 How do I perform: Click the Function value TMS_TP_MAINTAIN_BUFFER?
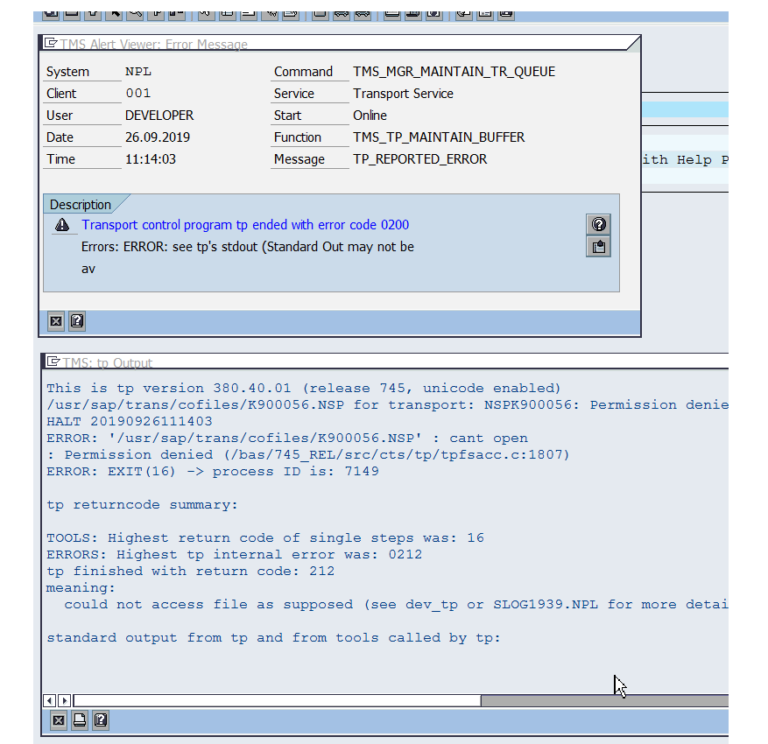[439, 137]
